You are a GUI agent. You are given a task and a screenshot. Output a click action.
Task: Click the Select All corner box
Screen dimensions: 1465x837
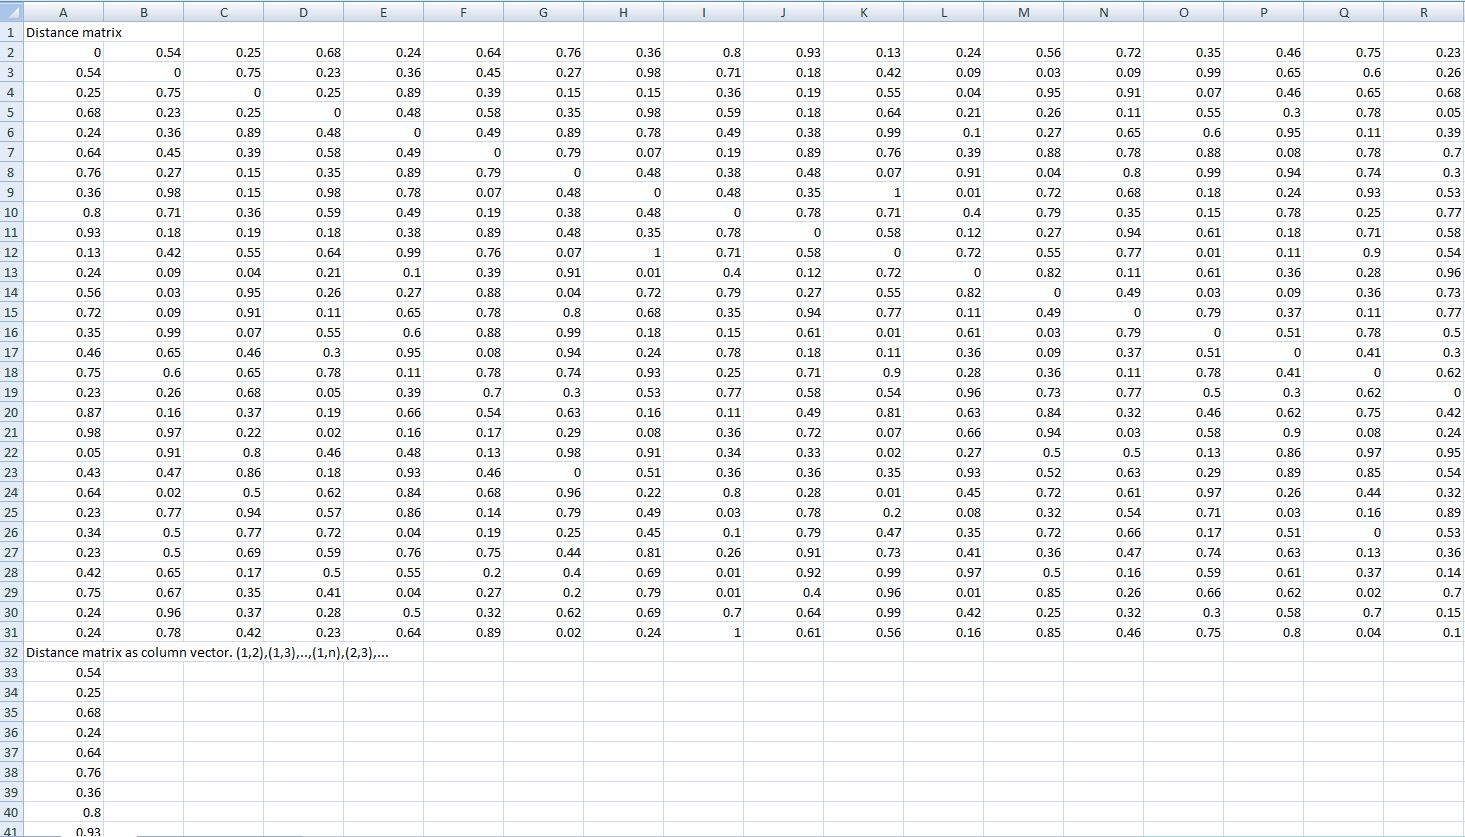(x=11, y=12)
